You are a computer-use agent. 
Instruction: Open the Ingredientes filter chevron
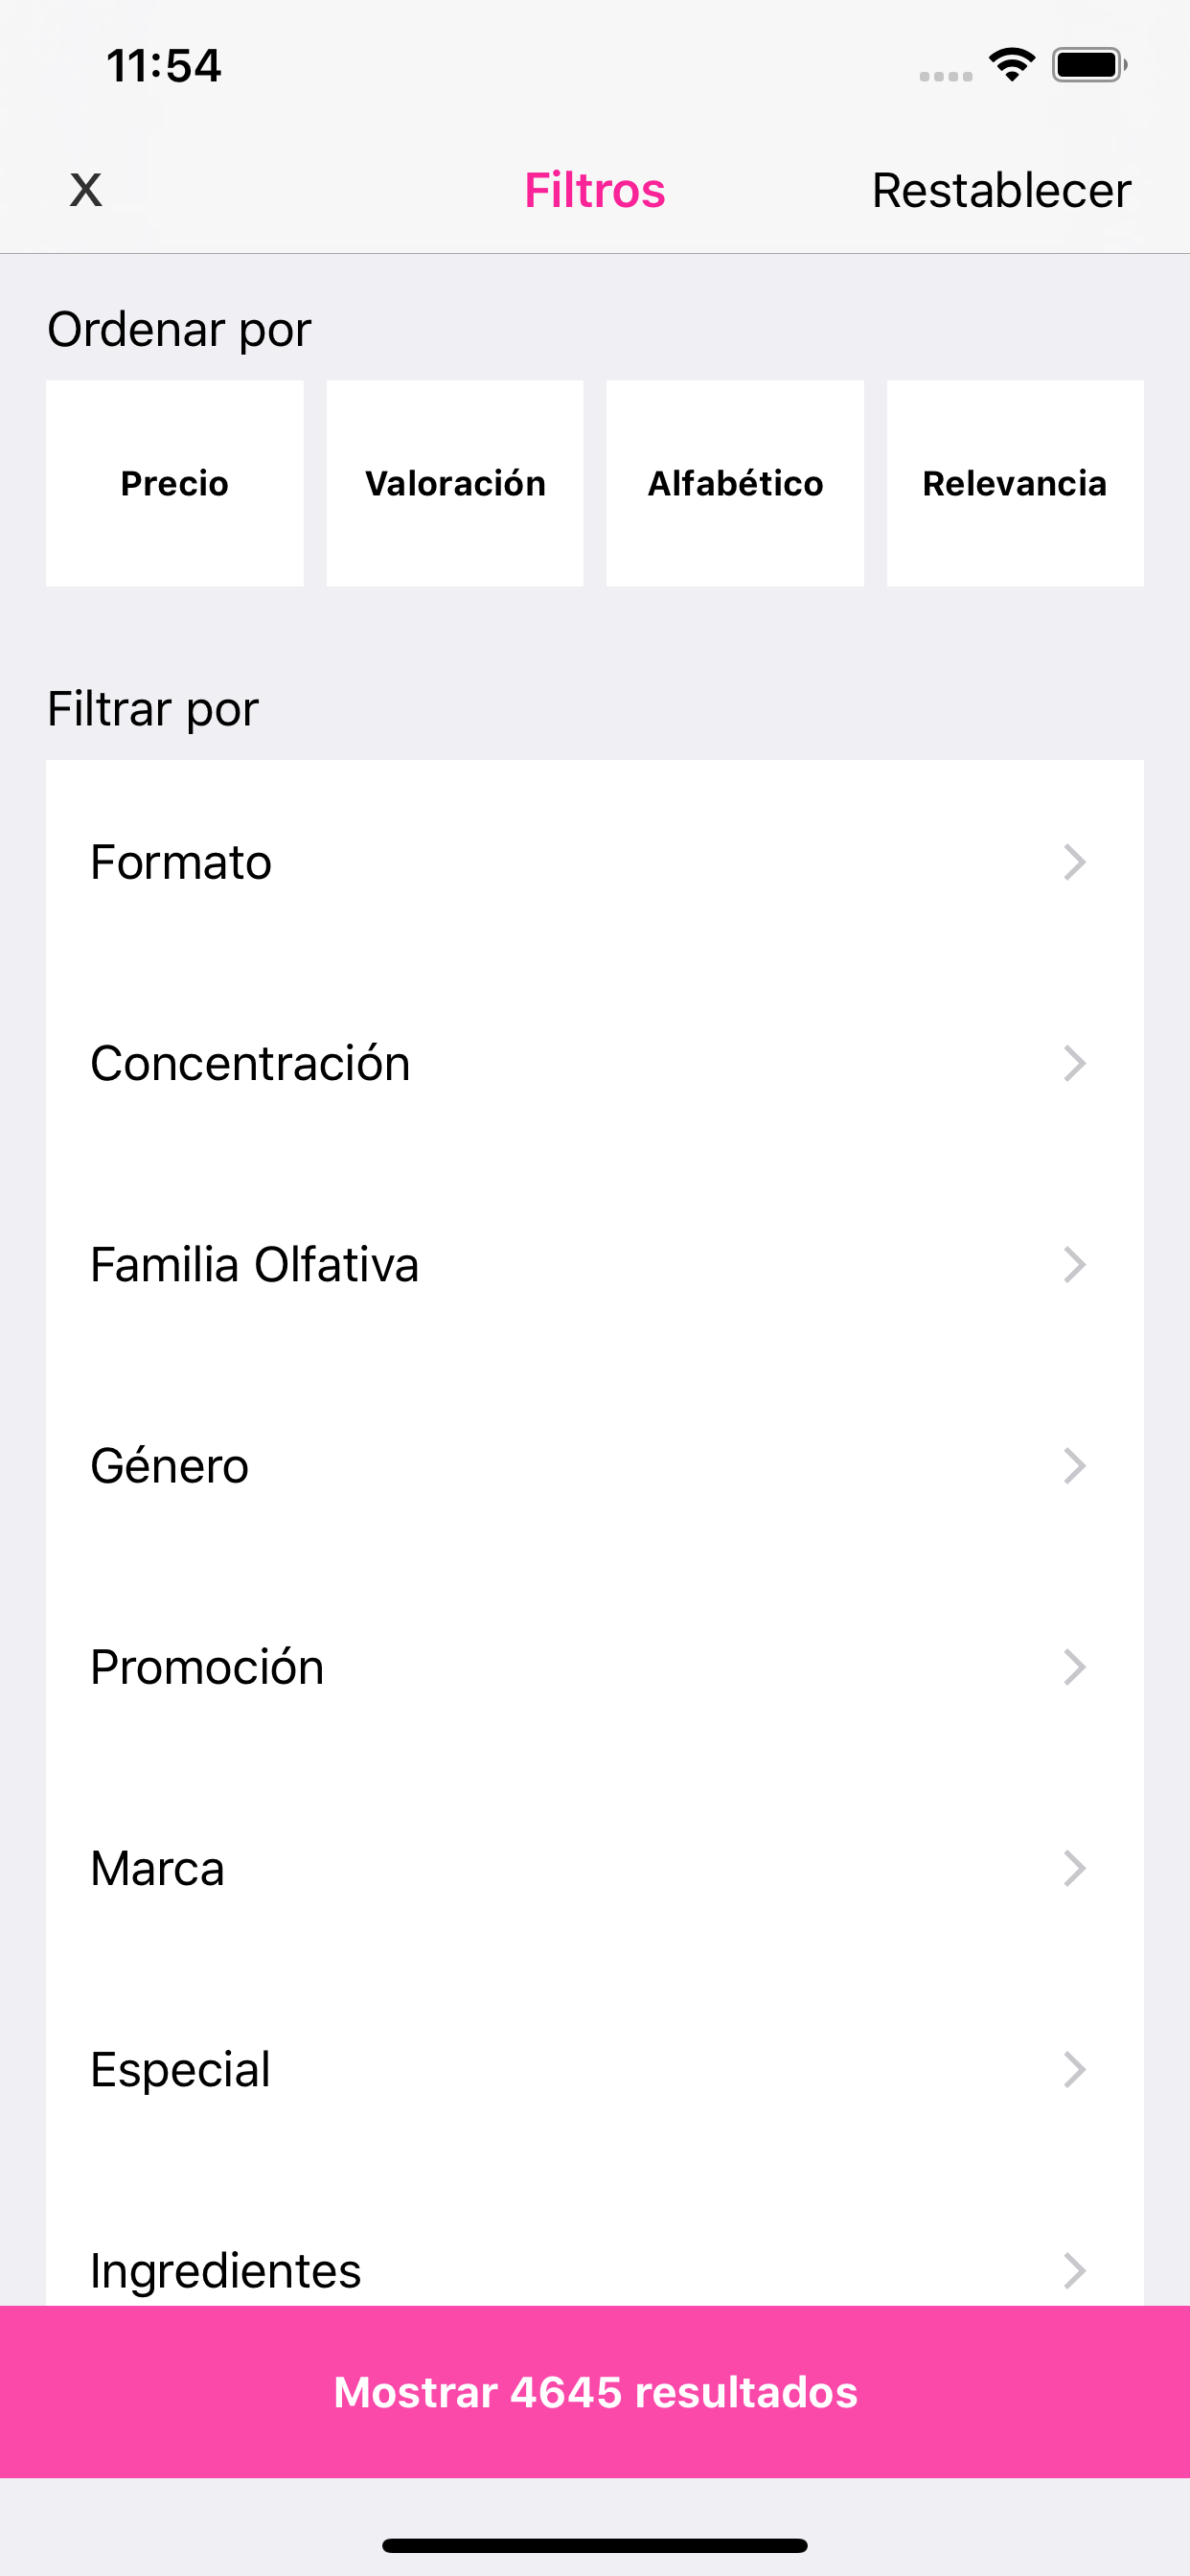click(1075, 2270)
